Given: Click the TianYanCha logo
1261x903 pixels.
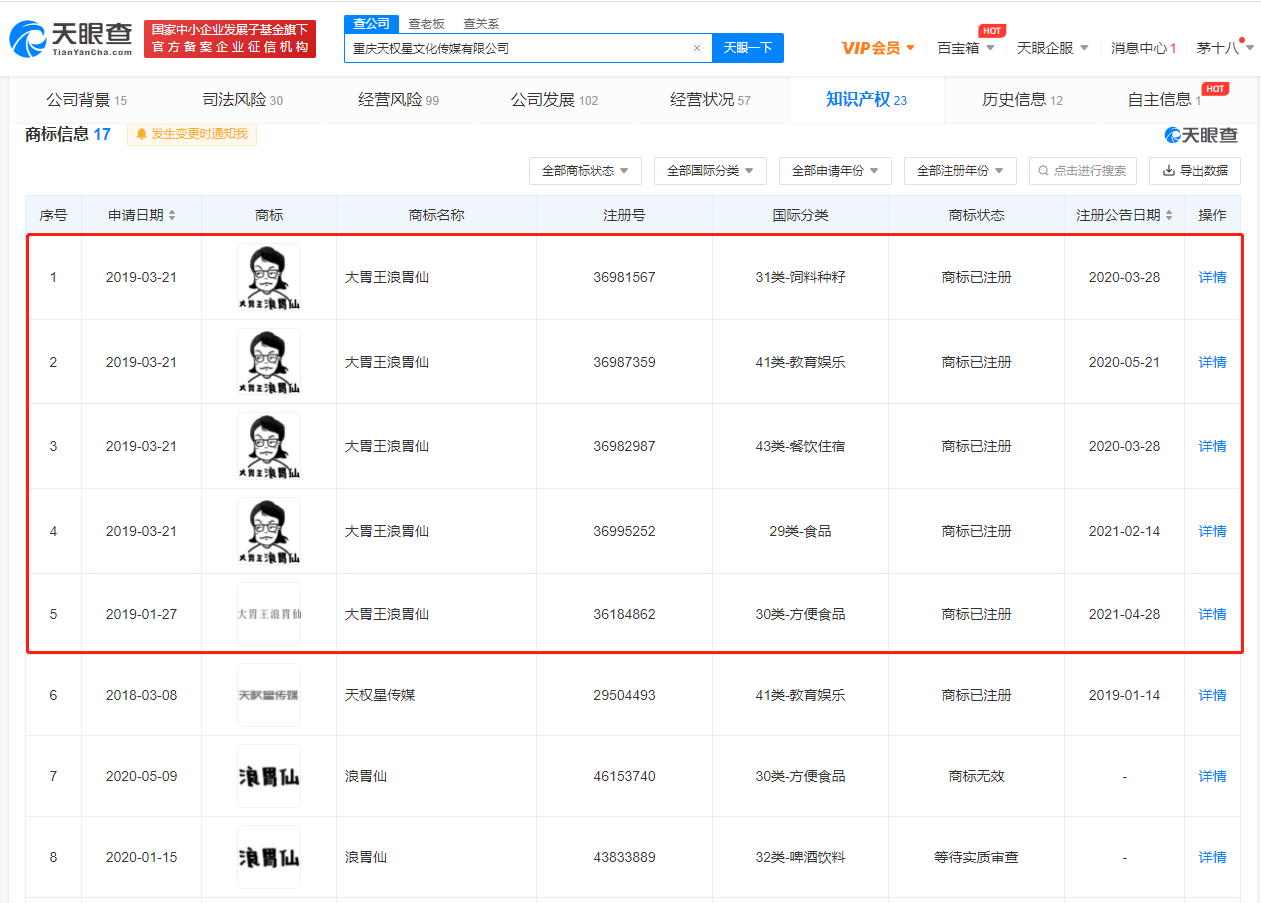Looking at the screenshot, I should point(71,39).
